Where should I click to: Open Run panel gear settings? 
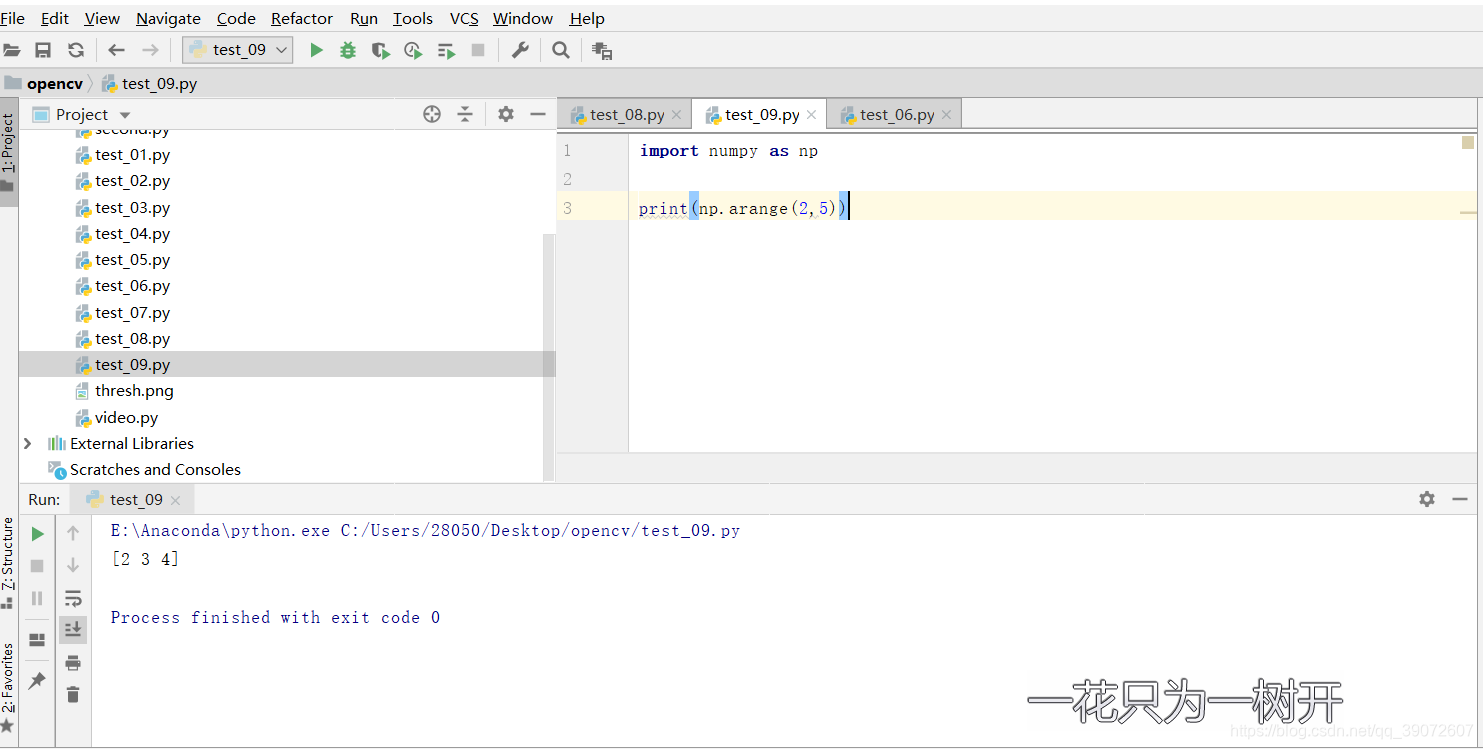point(1427,499)
